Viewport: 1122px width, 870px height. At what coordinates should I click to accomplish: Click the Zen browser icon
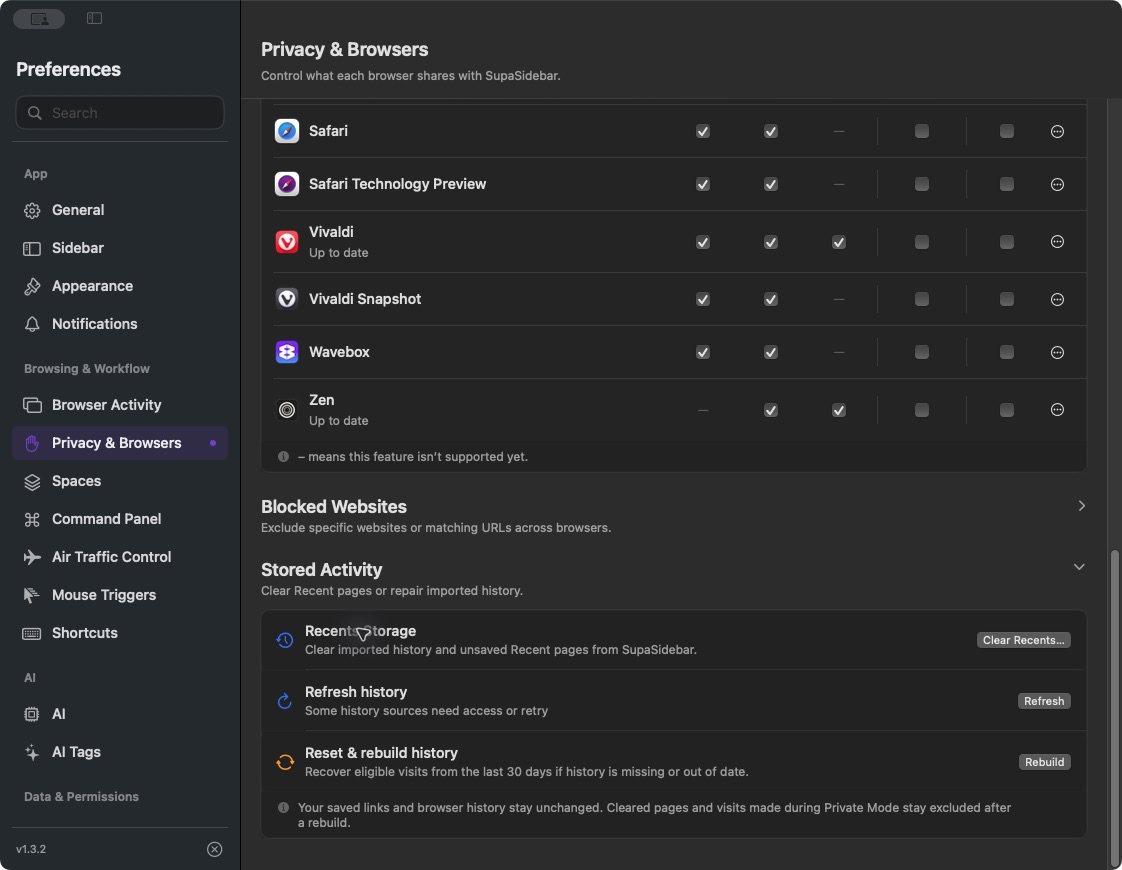click(287, 410)
